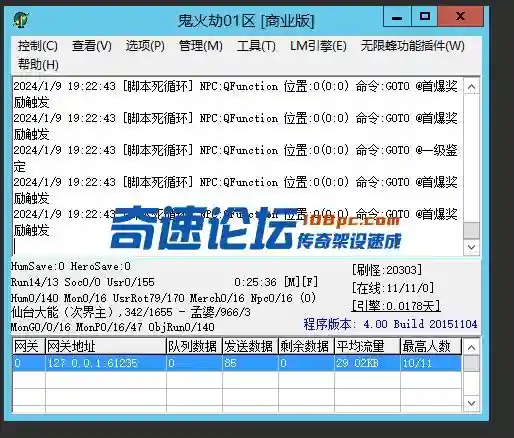Click the log pane scrollbar thumb
The width and height of the screenshot is (514, 438).
(471, 230)
